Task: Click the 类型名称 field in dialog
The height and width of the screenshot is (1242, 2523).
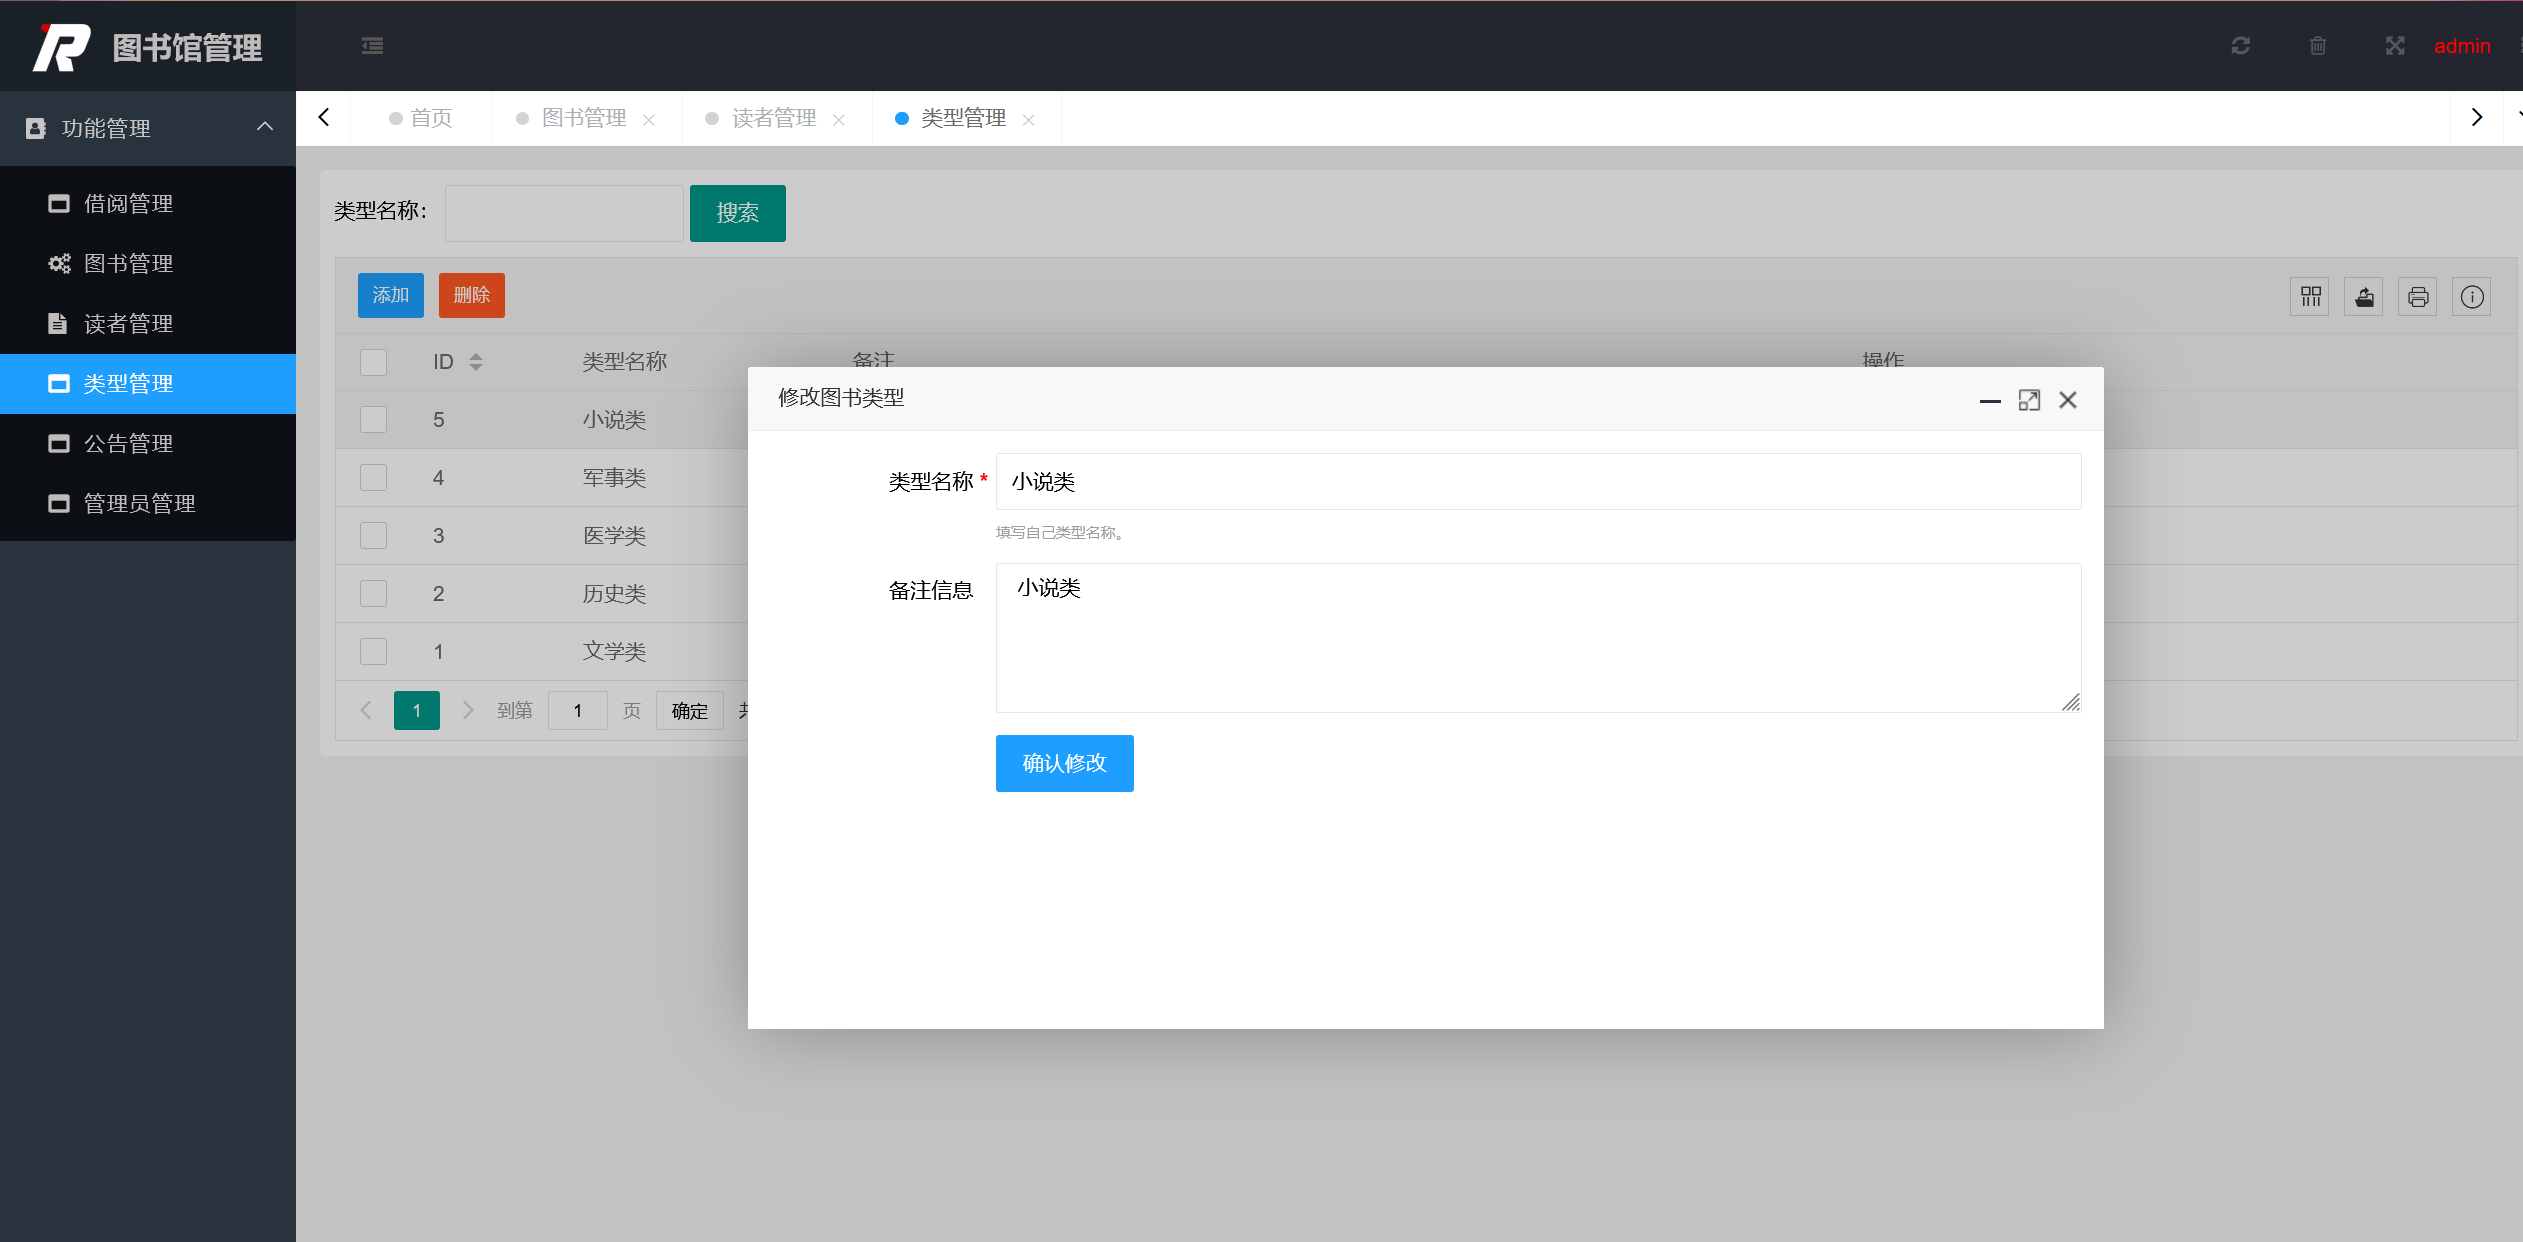Action: tap(1537, 482)
